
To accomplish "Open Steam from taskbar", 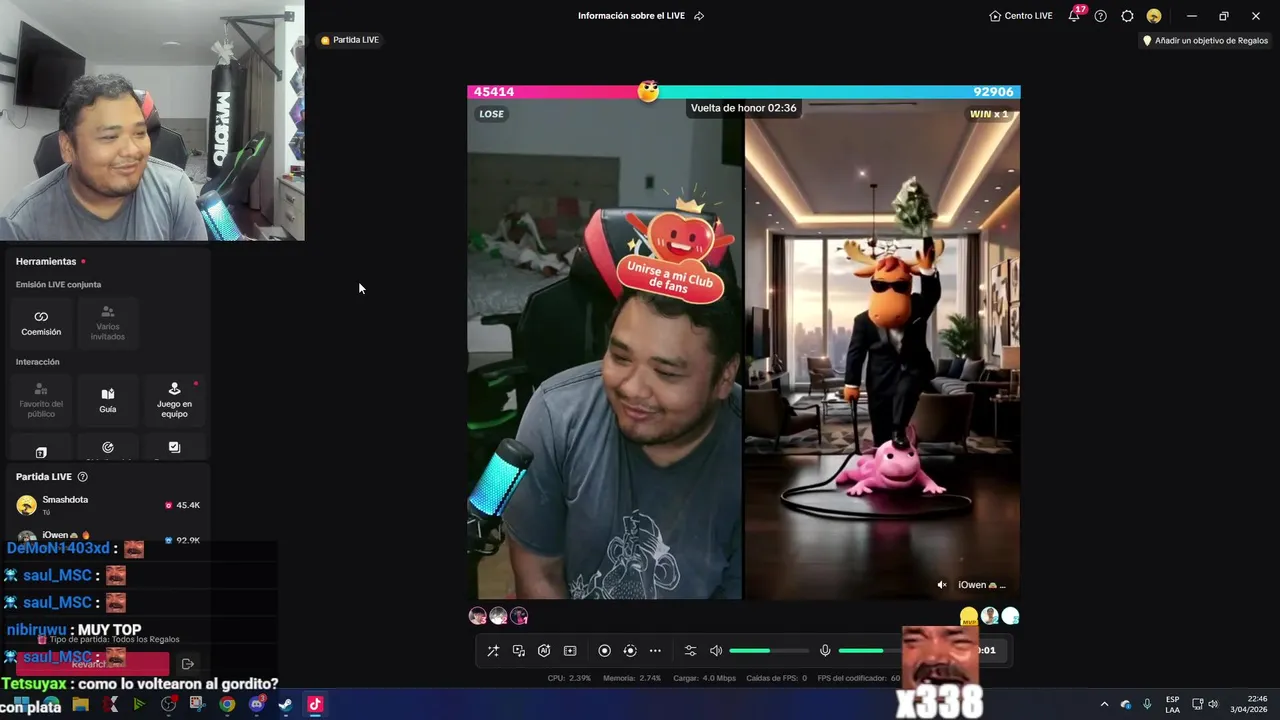I will point(285,704).
